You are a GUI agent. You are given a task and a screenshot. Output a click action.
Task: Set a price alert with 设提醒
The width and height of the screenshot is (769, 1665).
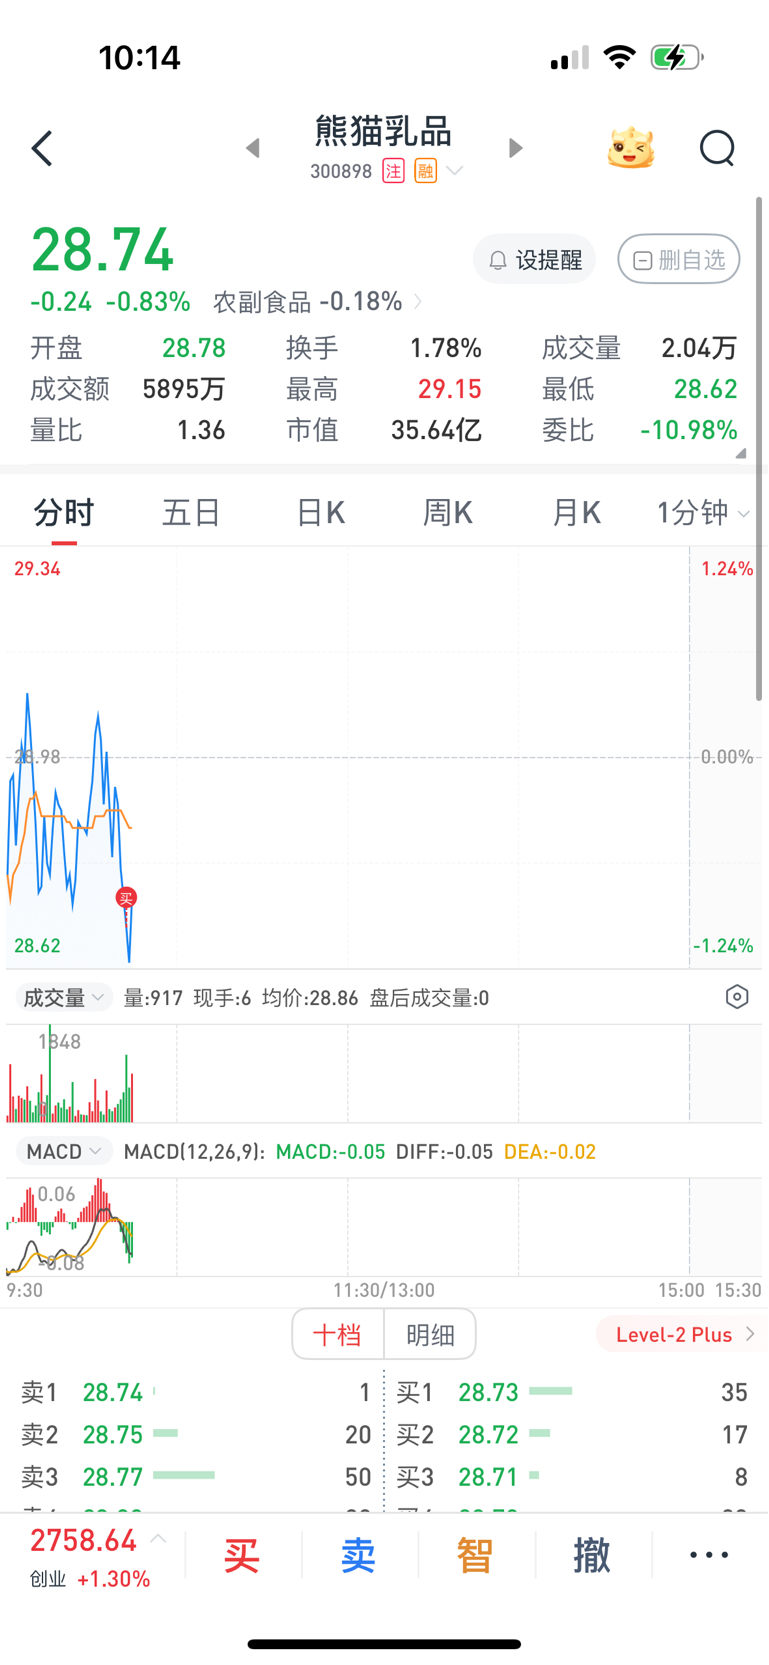pyautogui.click(x=535, y=260)
